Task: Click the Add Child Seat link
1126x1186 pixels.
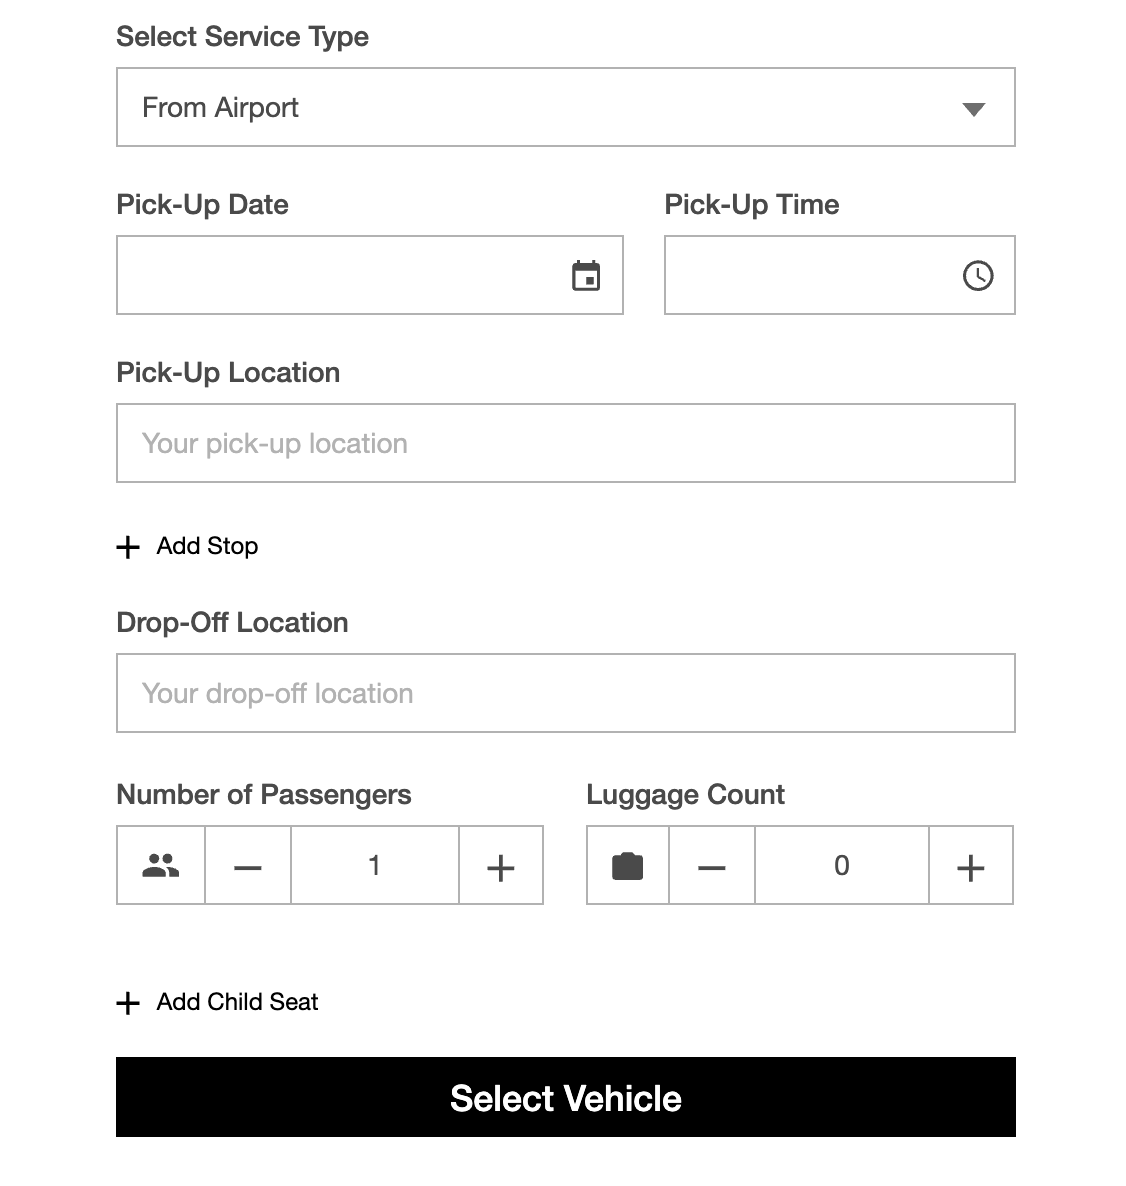Action: coord(237,1002)
